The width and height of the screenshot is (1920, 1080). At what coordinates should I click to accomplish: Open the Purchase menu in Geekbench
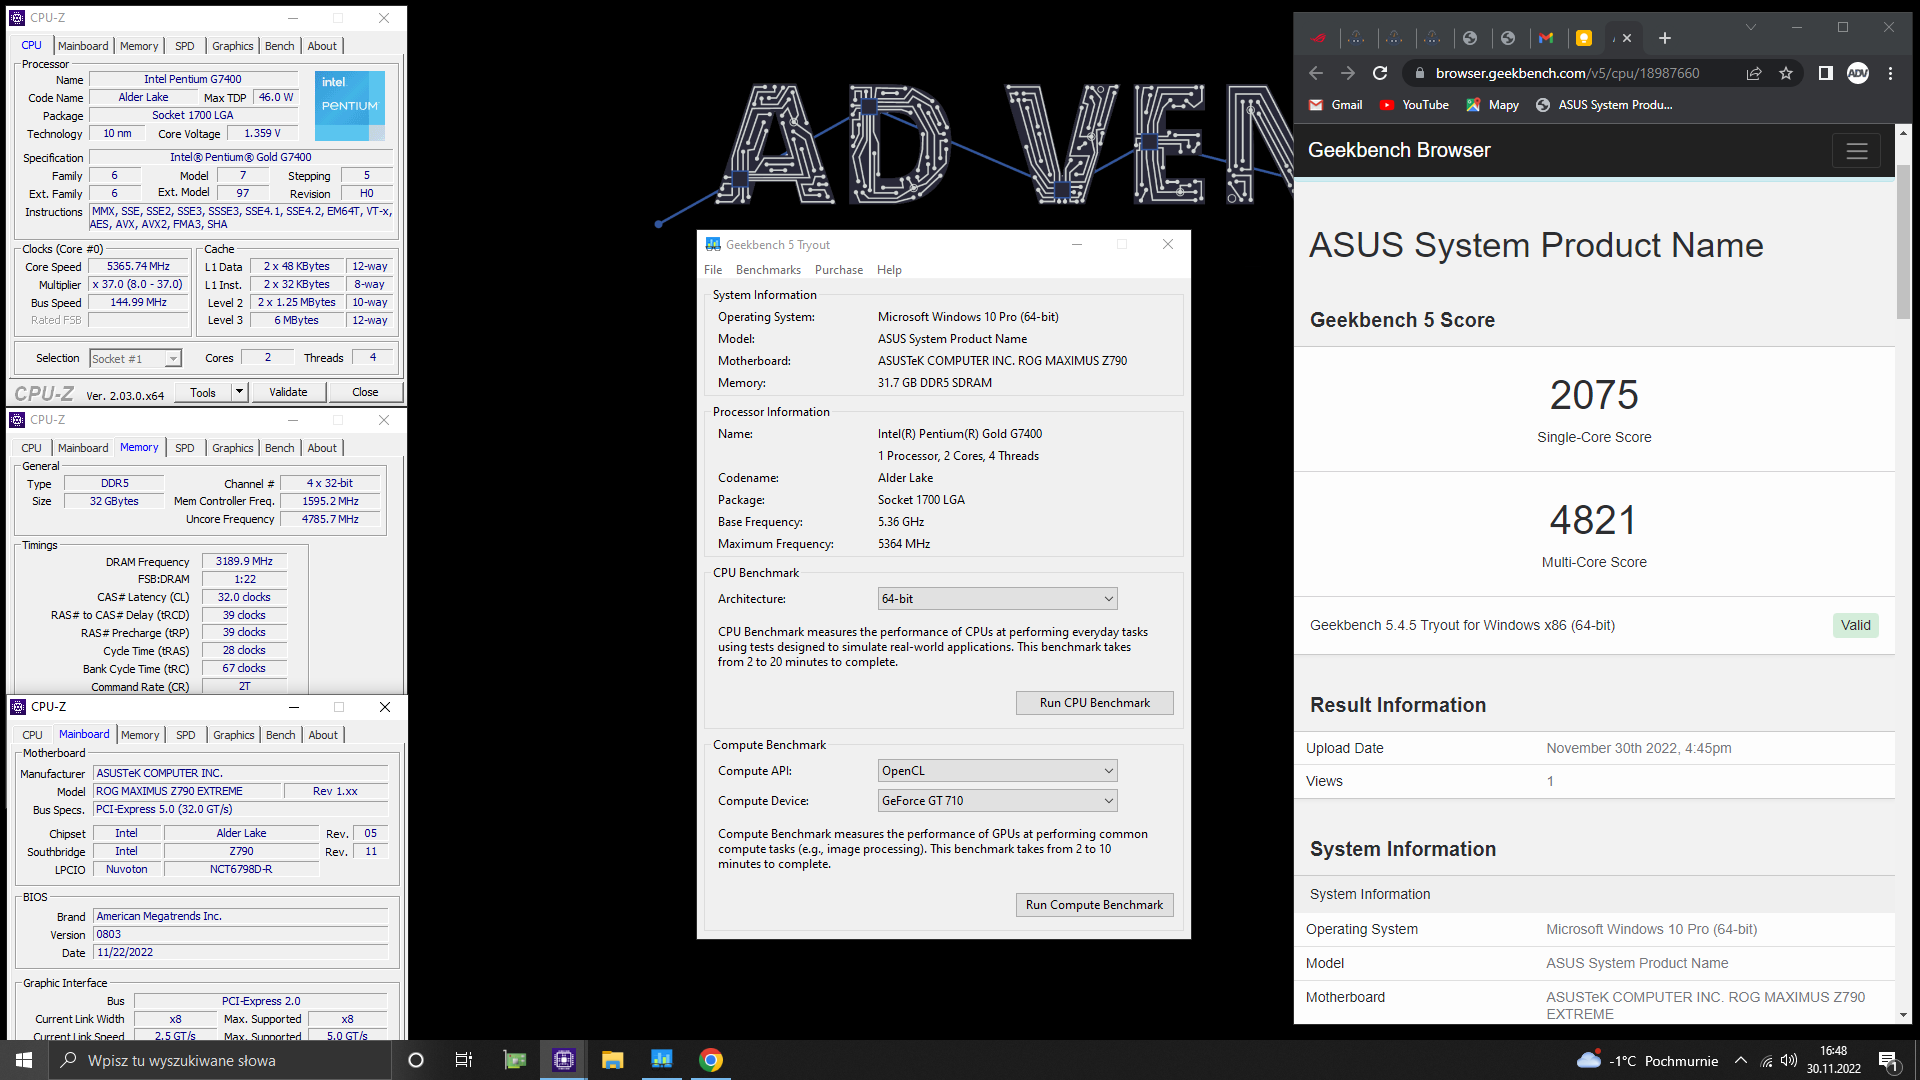click(839, 270)
